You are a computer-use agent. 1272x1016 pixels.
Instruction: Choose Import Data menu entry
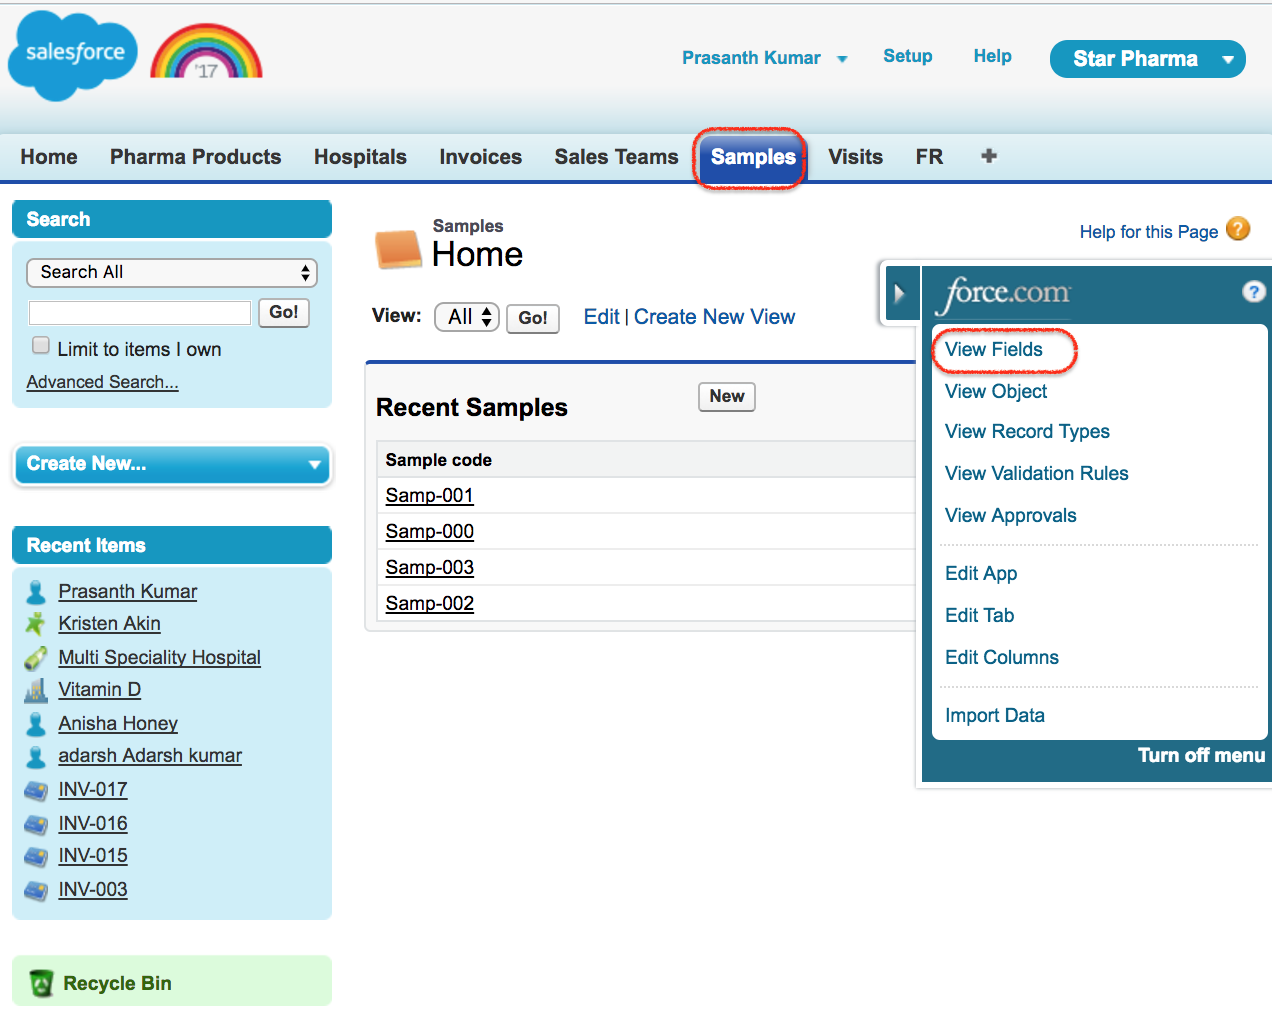click(994, 715)
